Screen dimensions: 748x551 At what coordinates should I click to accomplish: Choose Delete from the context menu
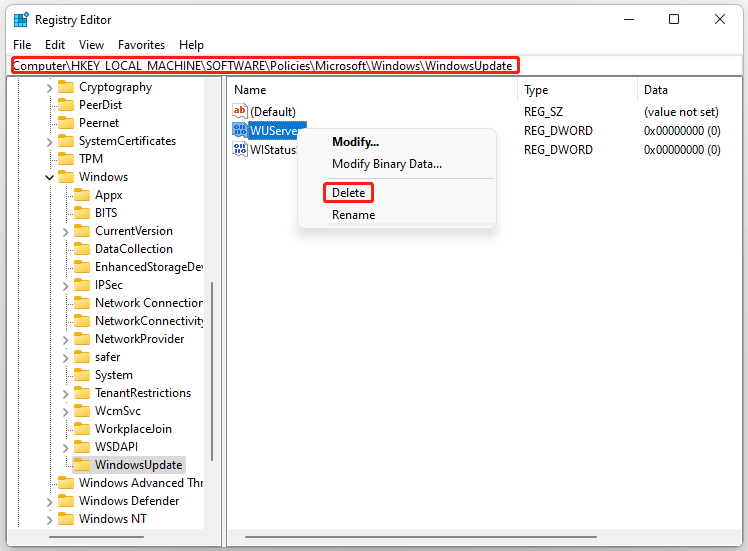pos(349,193)
